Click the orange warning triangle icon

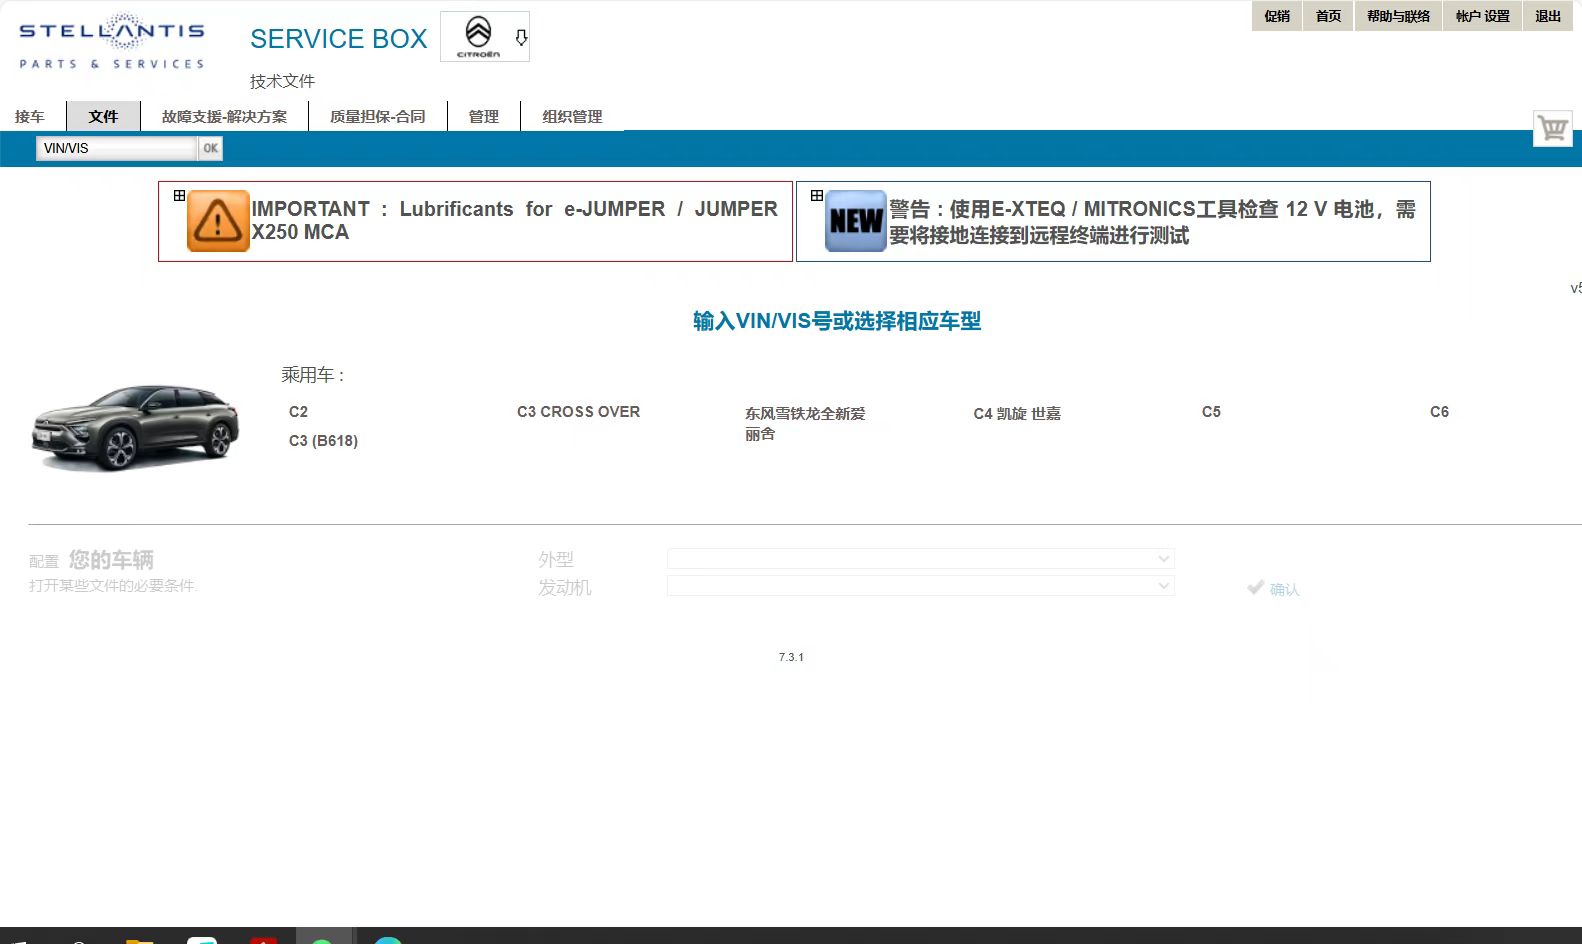218,221
